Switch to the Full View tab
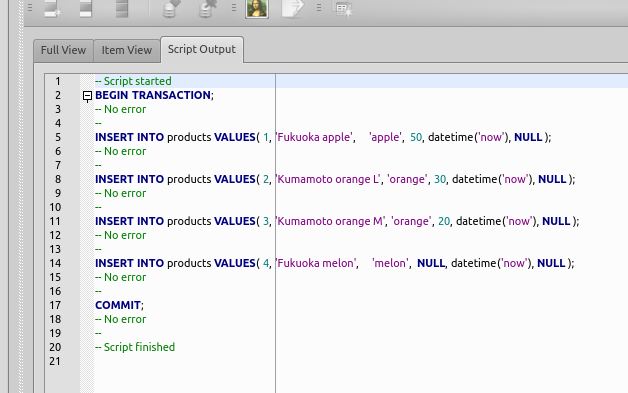Image resolution: width=628 pixels, height=393 pixels. pyautogui.click(x=63, y=50)
